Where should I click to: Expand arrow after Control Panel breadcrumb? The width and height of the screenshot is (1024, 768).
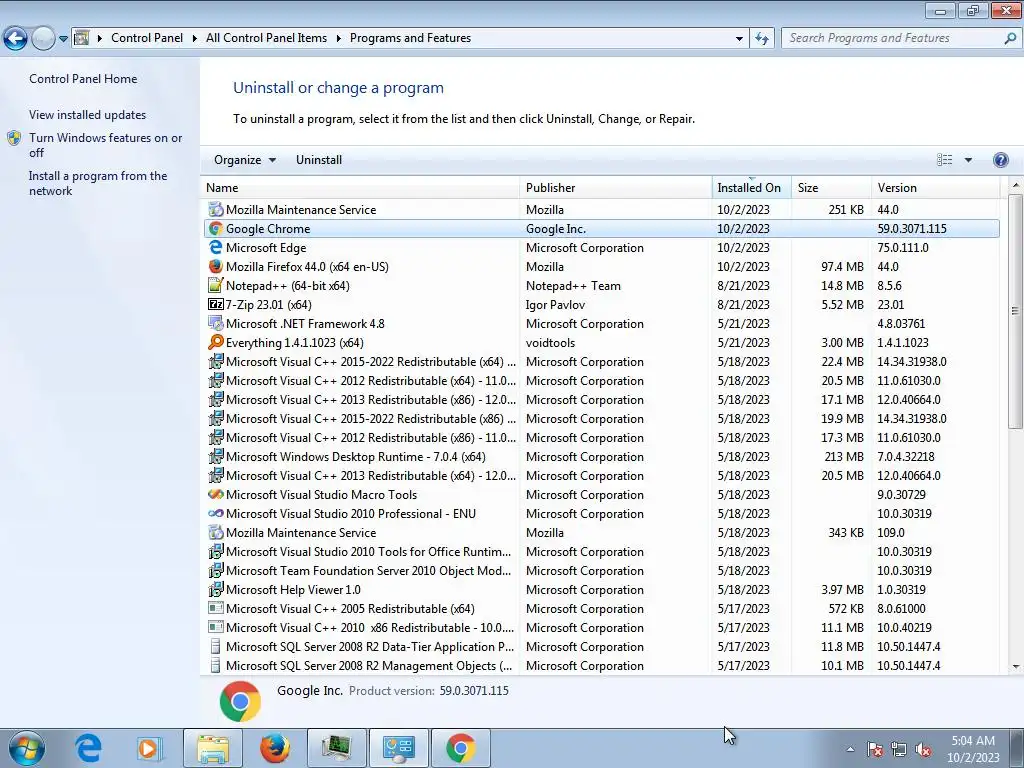(195, 39)
